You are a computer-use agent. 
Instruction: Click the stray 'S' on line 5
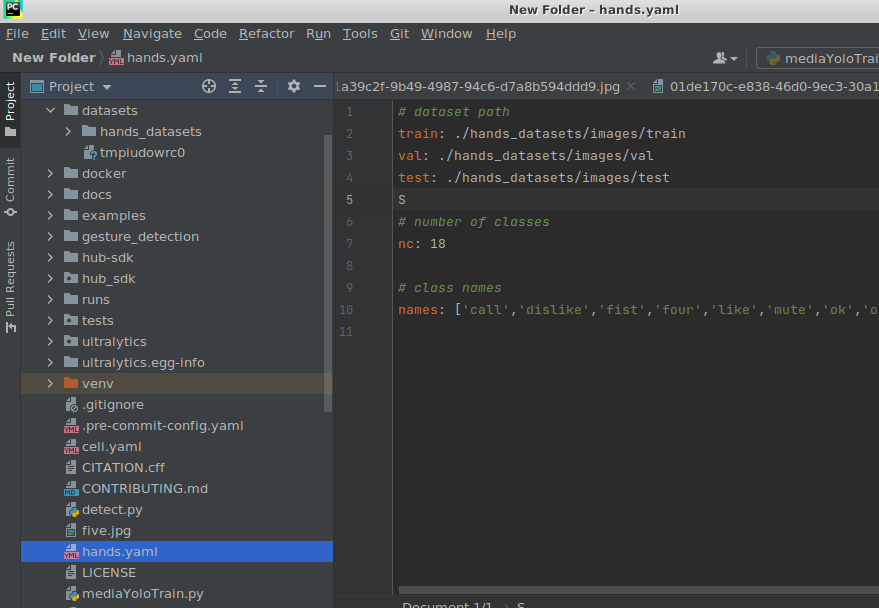click(x=401, y=200)
